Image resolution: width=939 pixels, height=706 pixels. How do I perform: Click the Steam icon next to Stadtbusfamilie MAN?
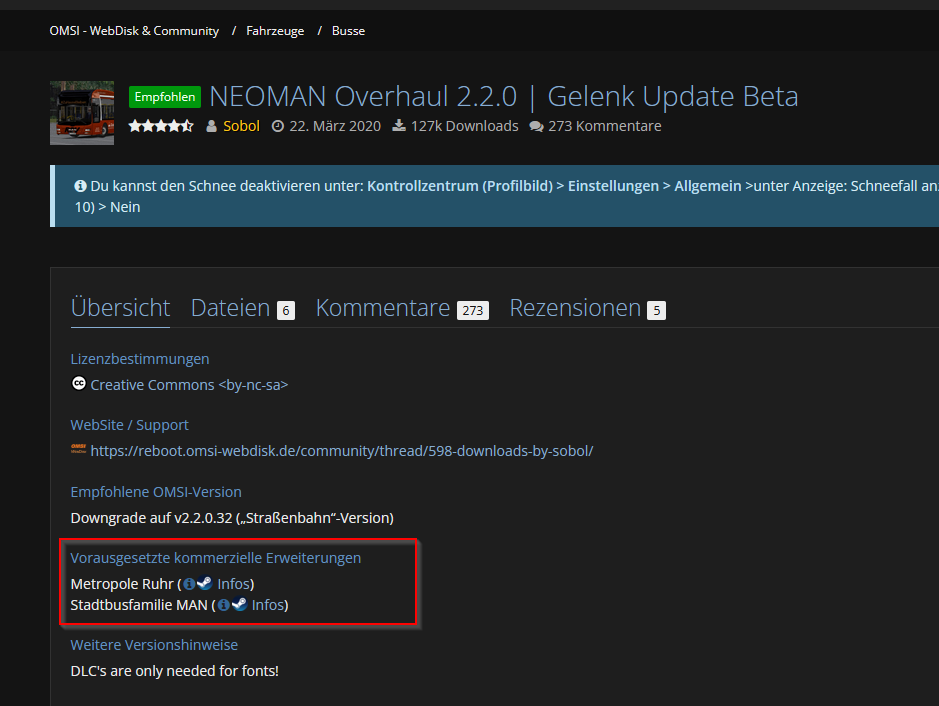(238, 605)
